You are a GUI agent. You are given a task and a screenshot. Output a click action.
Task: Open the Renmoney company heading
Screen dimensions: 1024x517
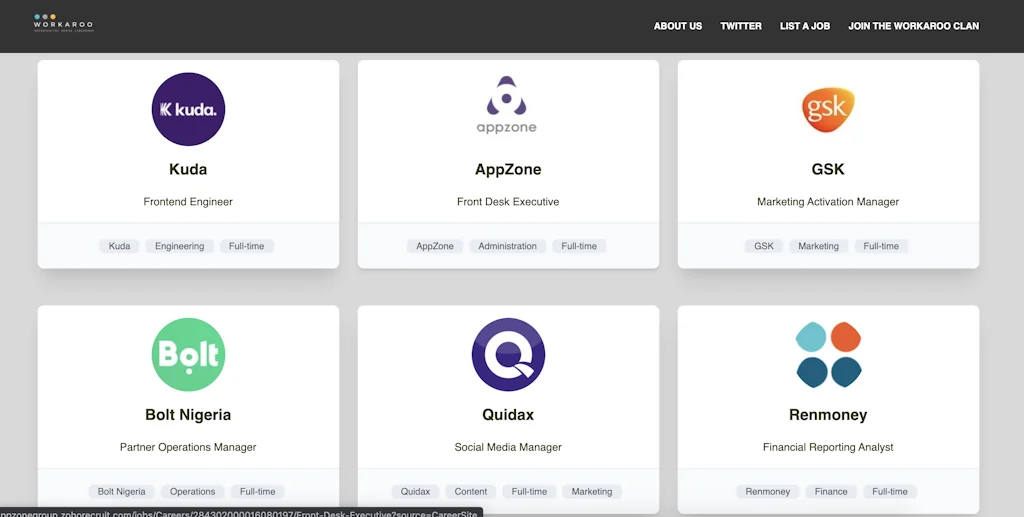pos(828,415)
